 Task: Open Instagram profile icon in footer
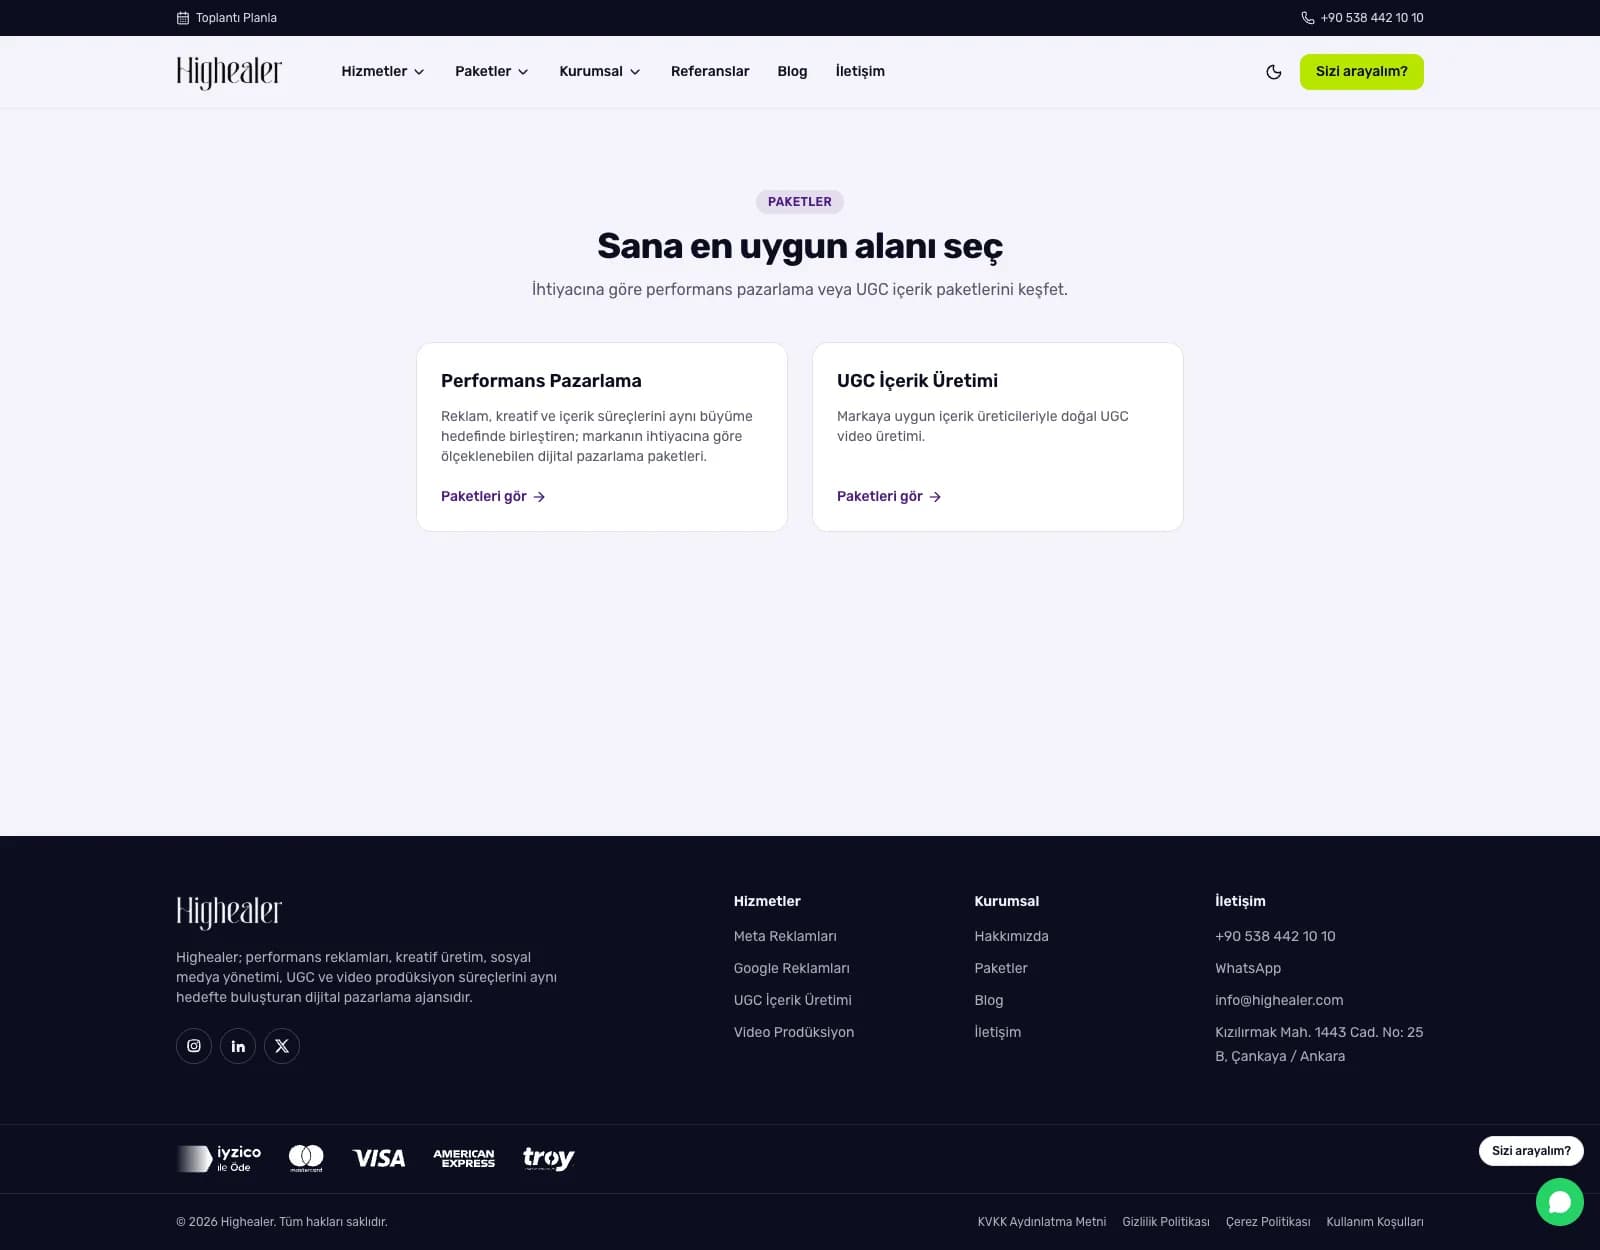coord(194,1046)
